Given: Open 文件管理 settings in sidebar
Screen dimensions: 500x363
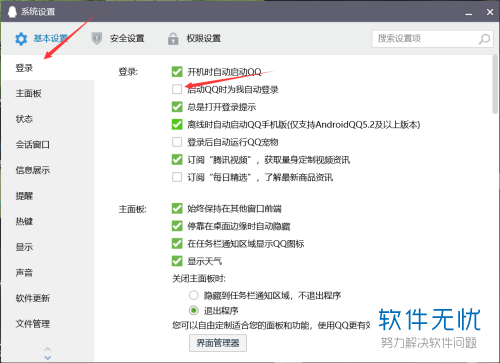Looking at the screenshot, I should tap(48, 324).
